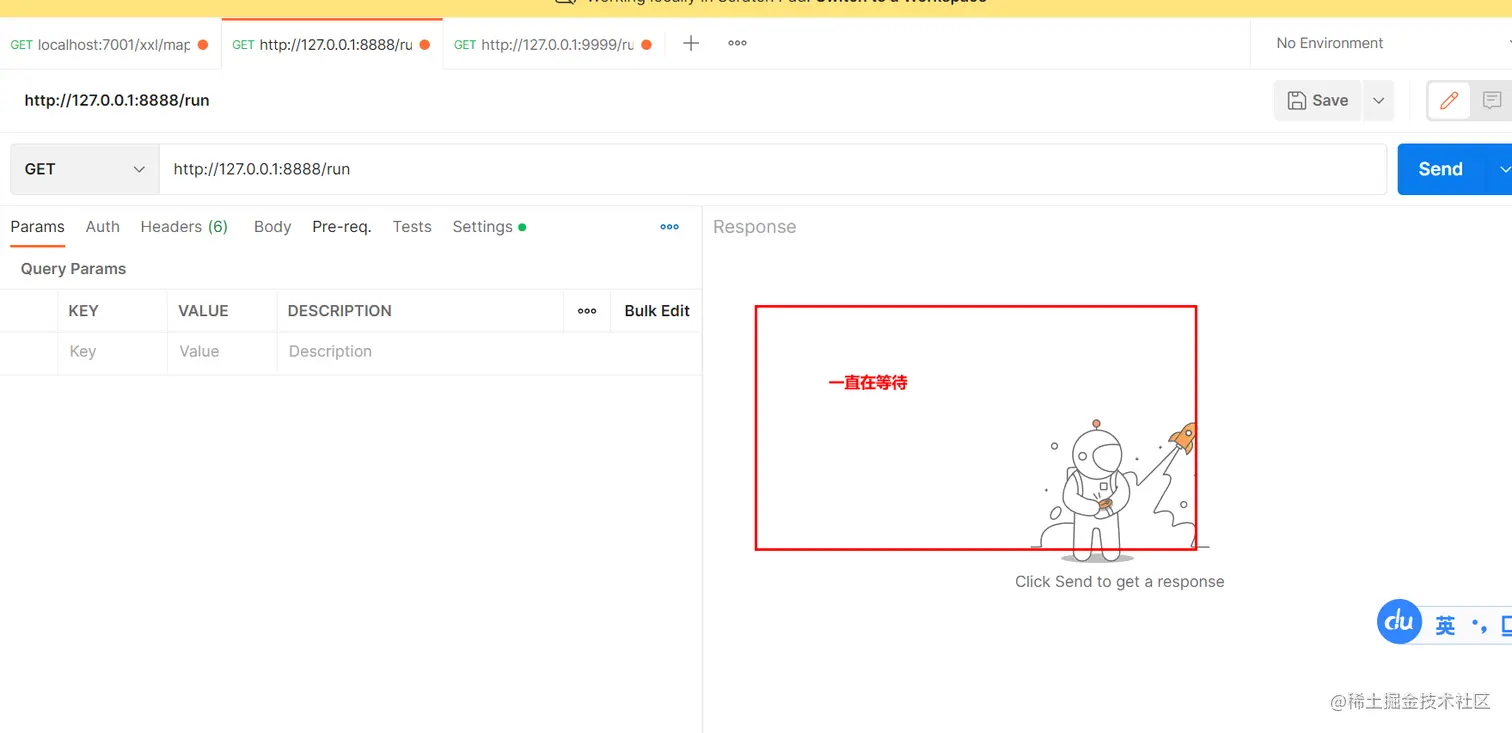Click the Save request floppy disk icon
The image size is (1512, 733).
pyautogui.click(x=1317, y=100)
